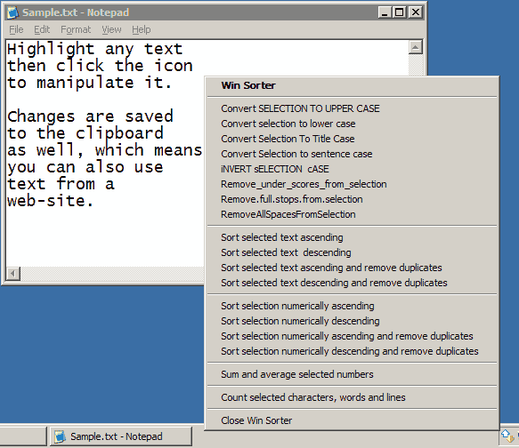This screenshot has height=448, width=519.
Task: Choose Sort selected text ascending
Action: tap(352, 237)
